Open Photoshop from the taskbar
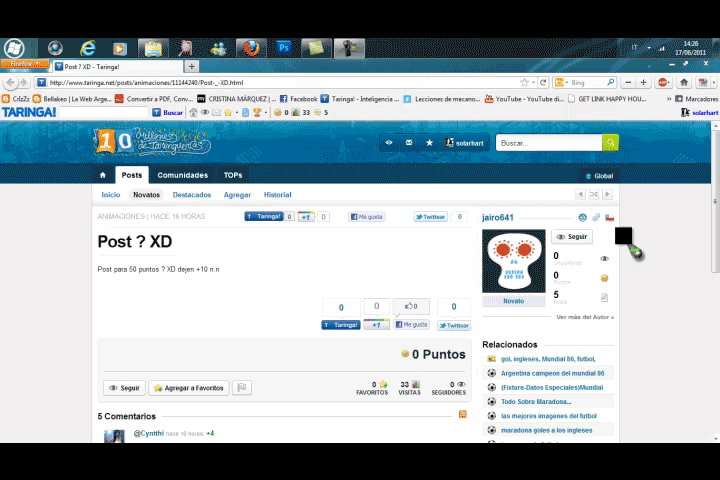The height and width of the screenshot is (480, 720). 283,48
